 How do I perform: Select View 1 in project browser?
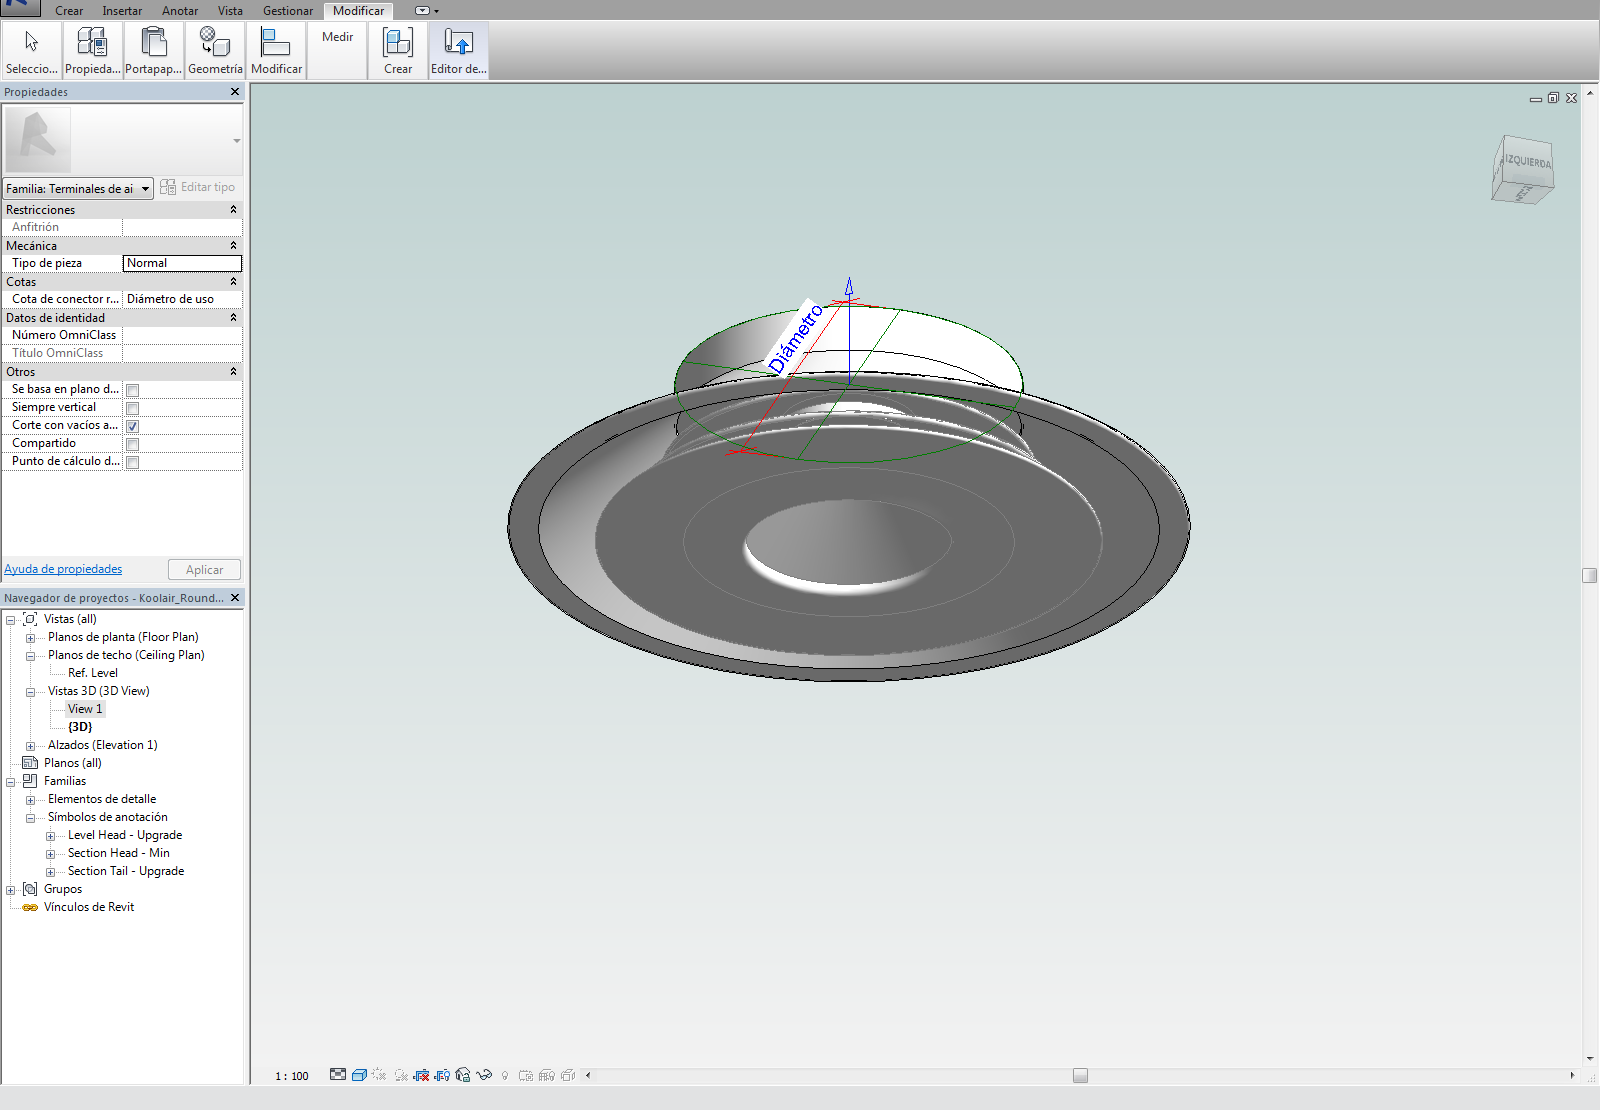(x=85, y=709)
